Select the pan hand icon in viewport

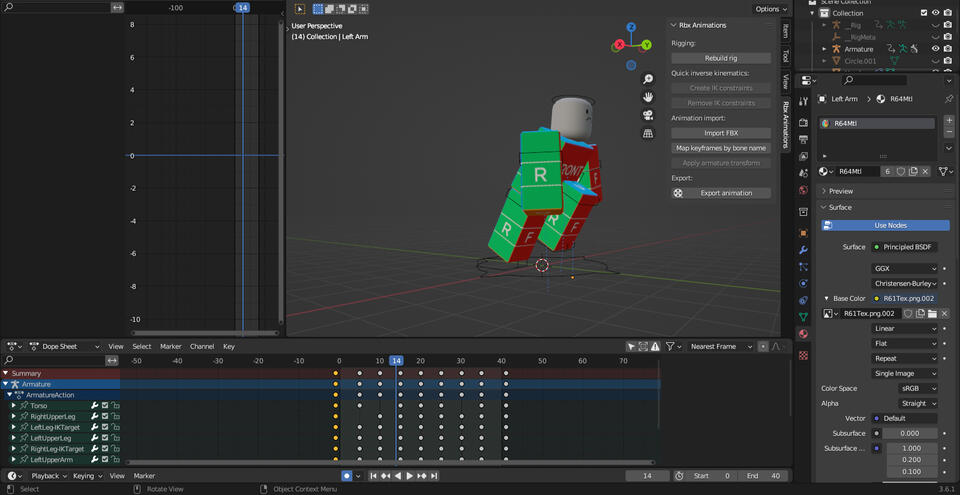648,97
